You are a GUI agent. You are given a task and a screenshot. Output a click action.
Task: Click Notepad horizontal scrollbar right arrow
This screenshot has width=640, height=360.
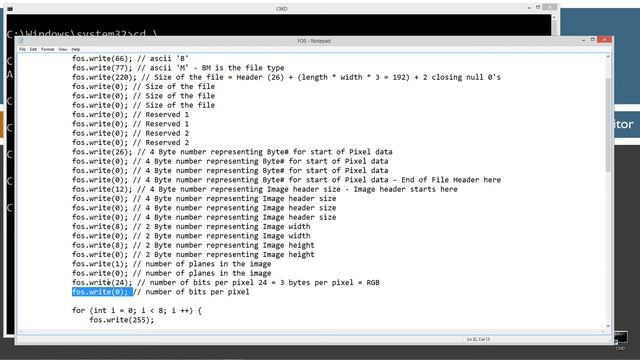pyautogui.click(x=602, y=331)
